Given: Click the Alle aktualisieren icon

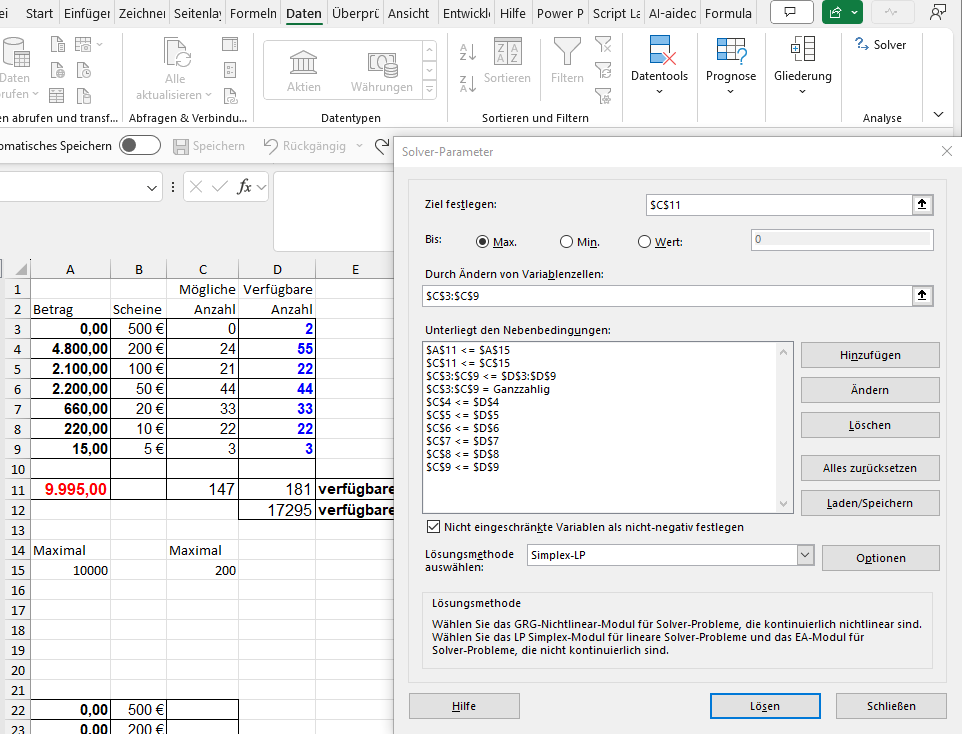Looking at the screenshot, I should (177, 52).
